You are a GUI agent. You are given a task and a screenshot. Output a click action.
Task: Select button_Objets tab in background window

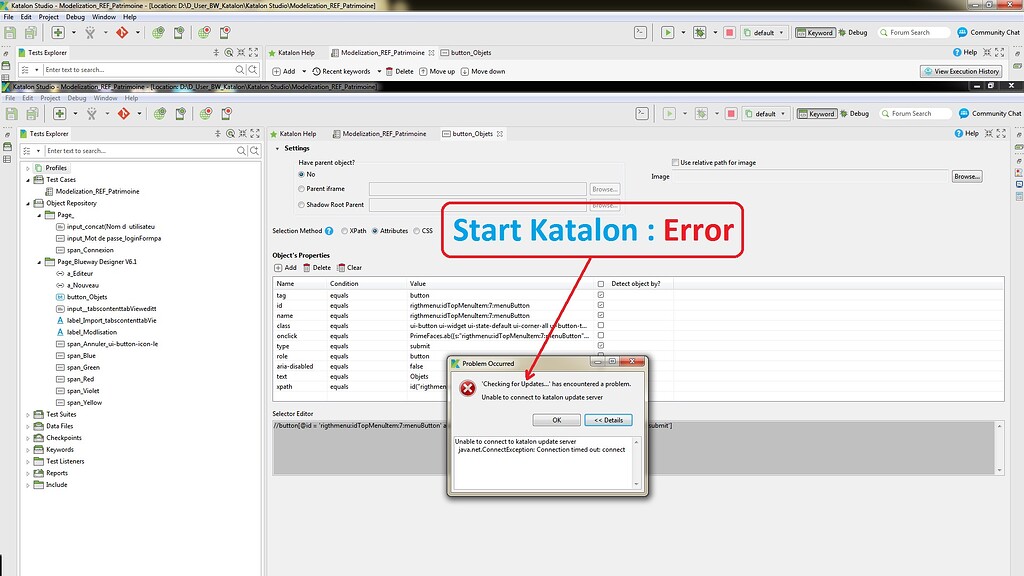tap(466, 53)
